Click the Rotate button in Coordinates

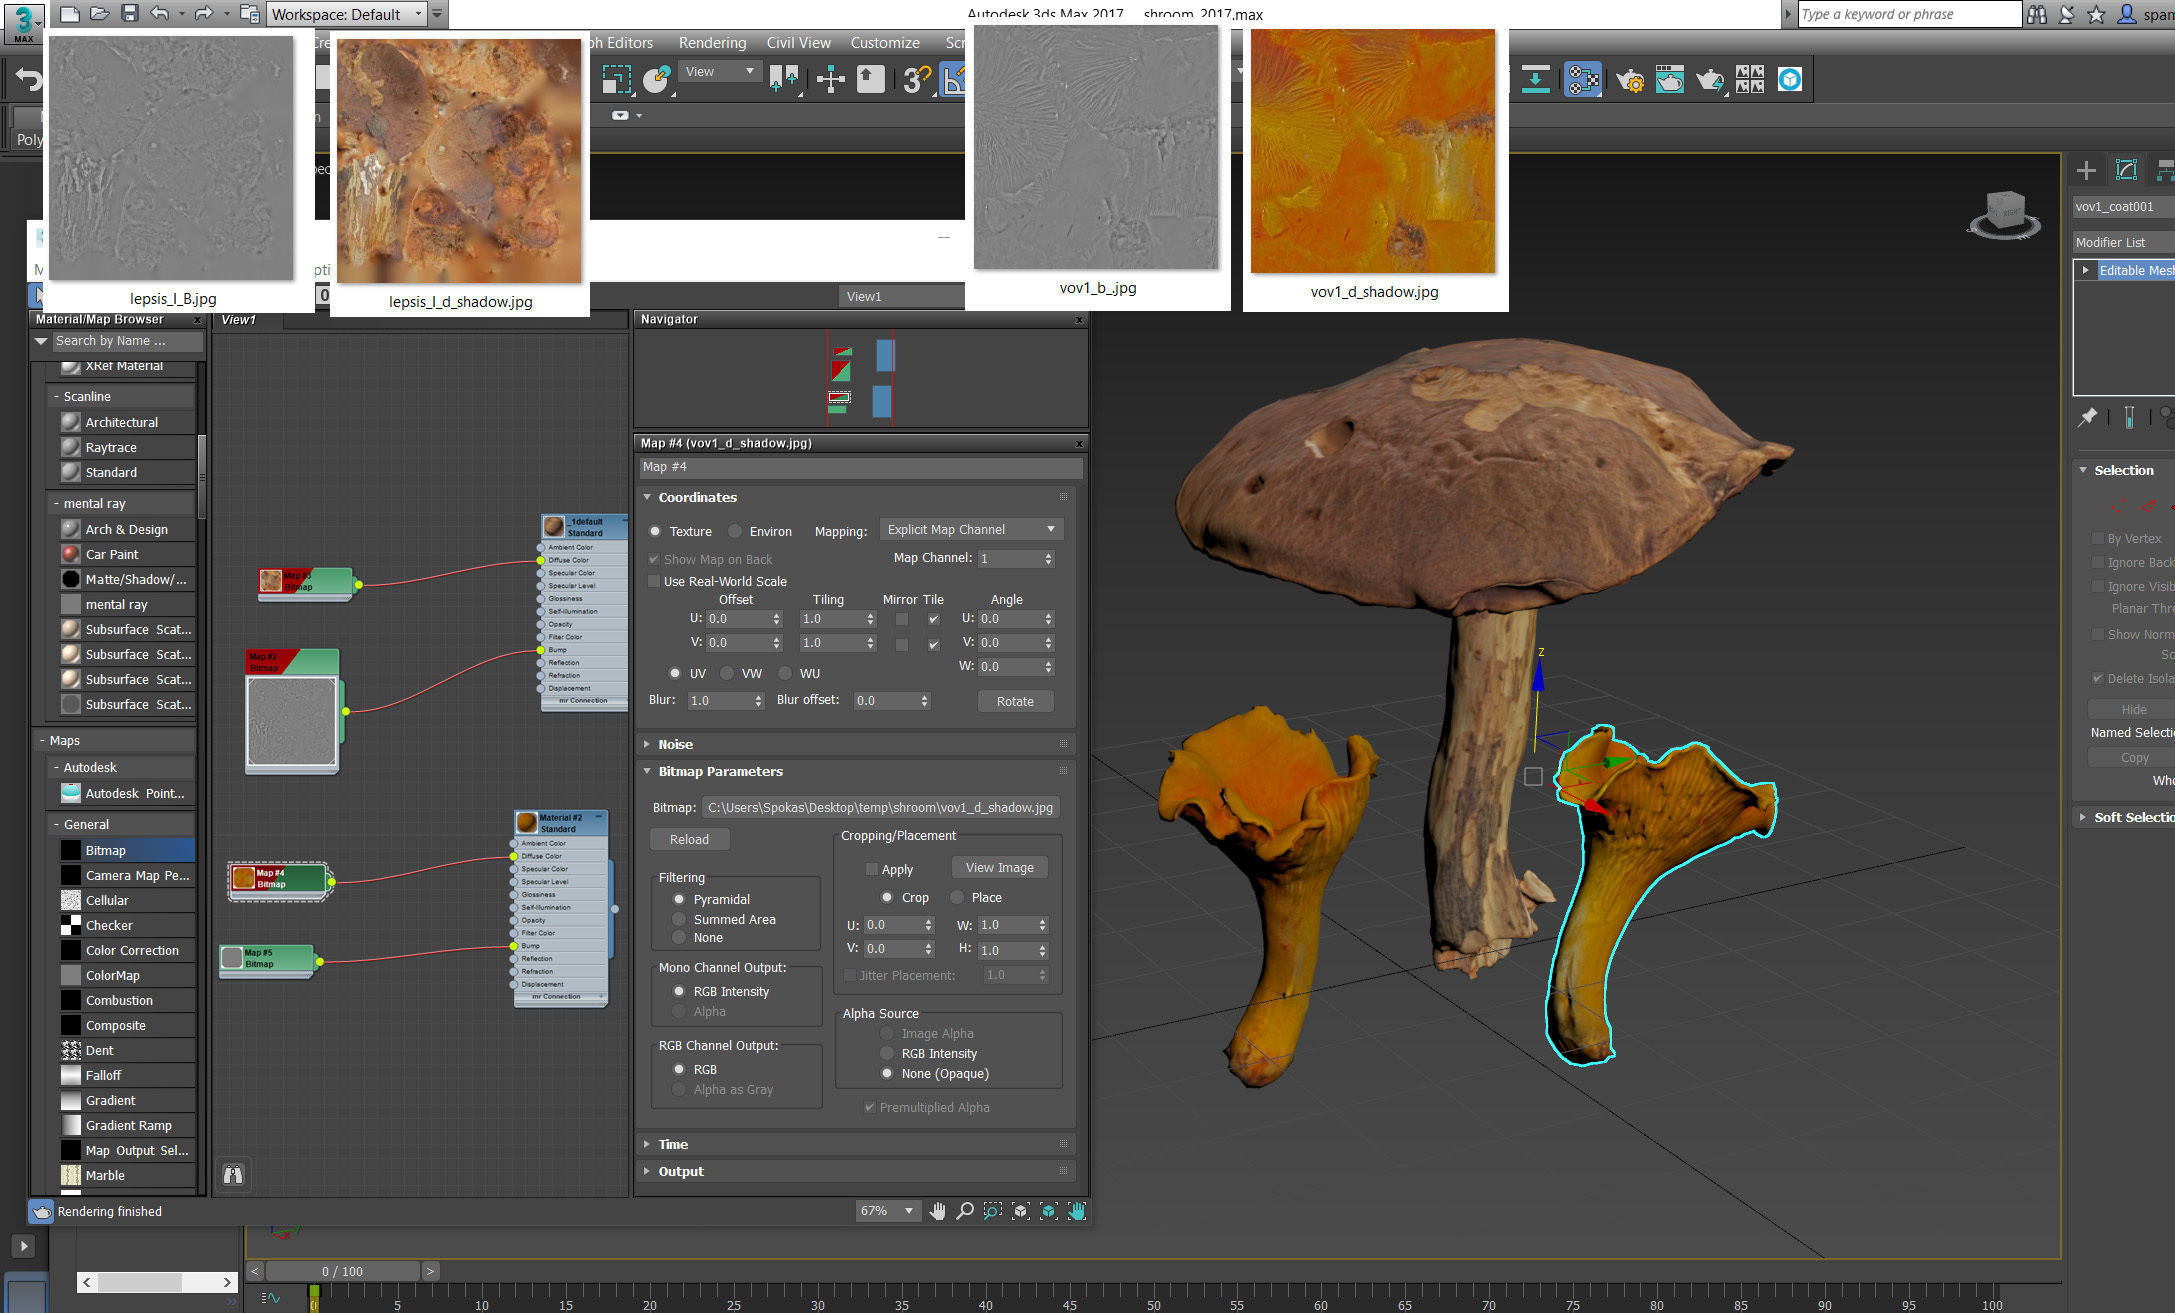pos(1015,701)
